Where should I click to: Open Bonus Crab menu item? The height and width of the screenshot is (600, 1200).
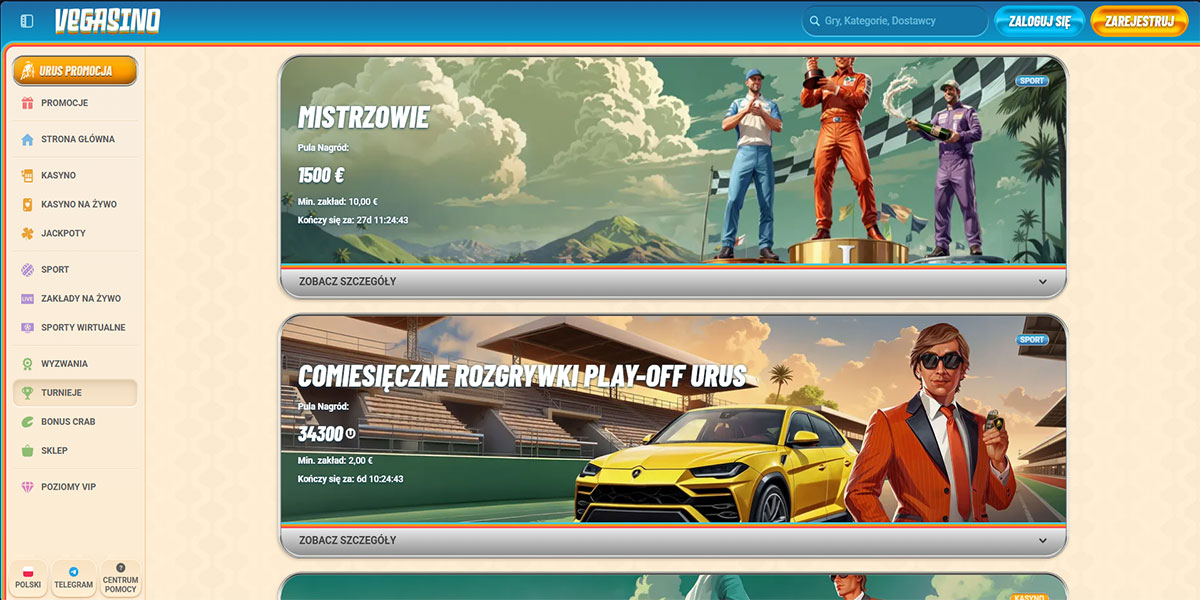pyautogui.click(x=68, y=422)
